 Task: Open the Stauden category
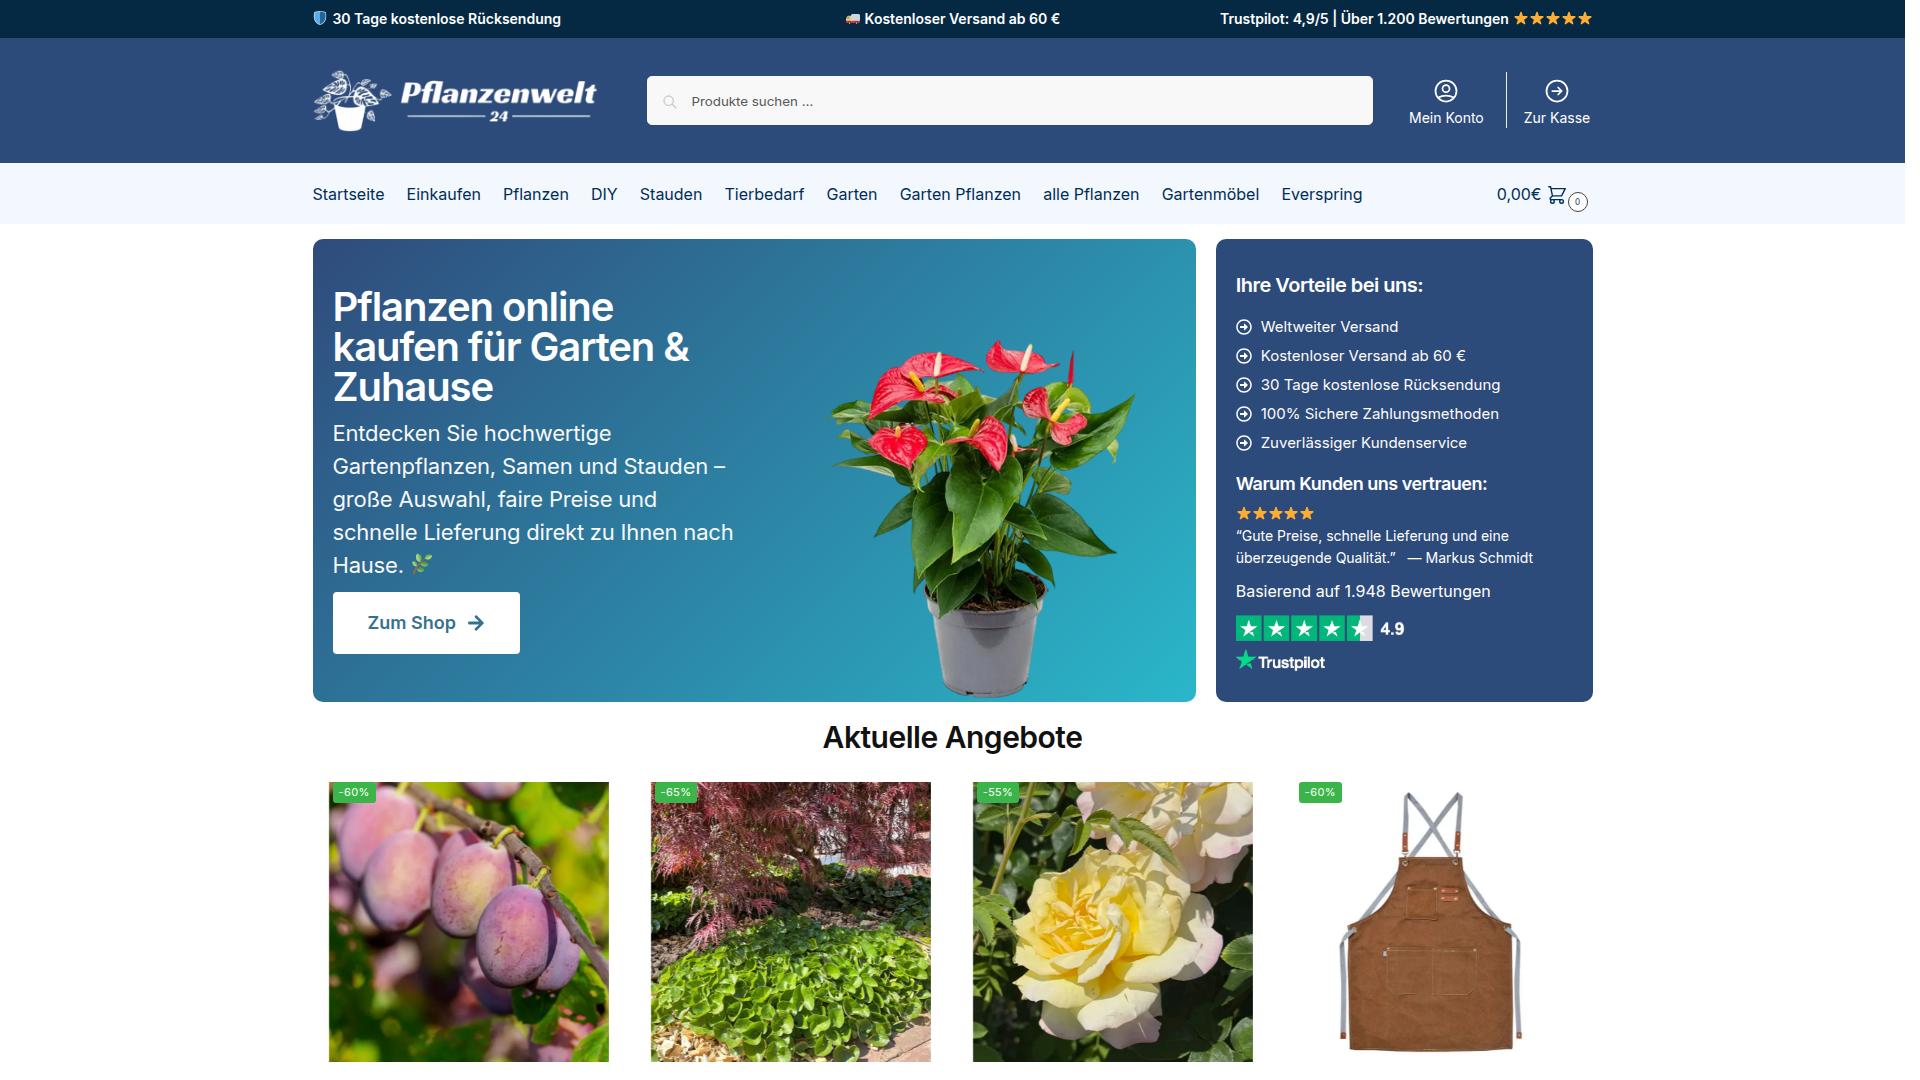[671, 194]
